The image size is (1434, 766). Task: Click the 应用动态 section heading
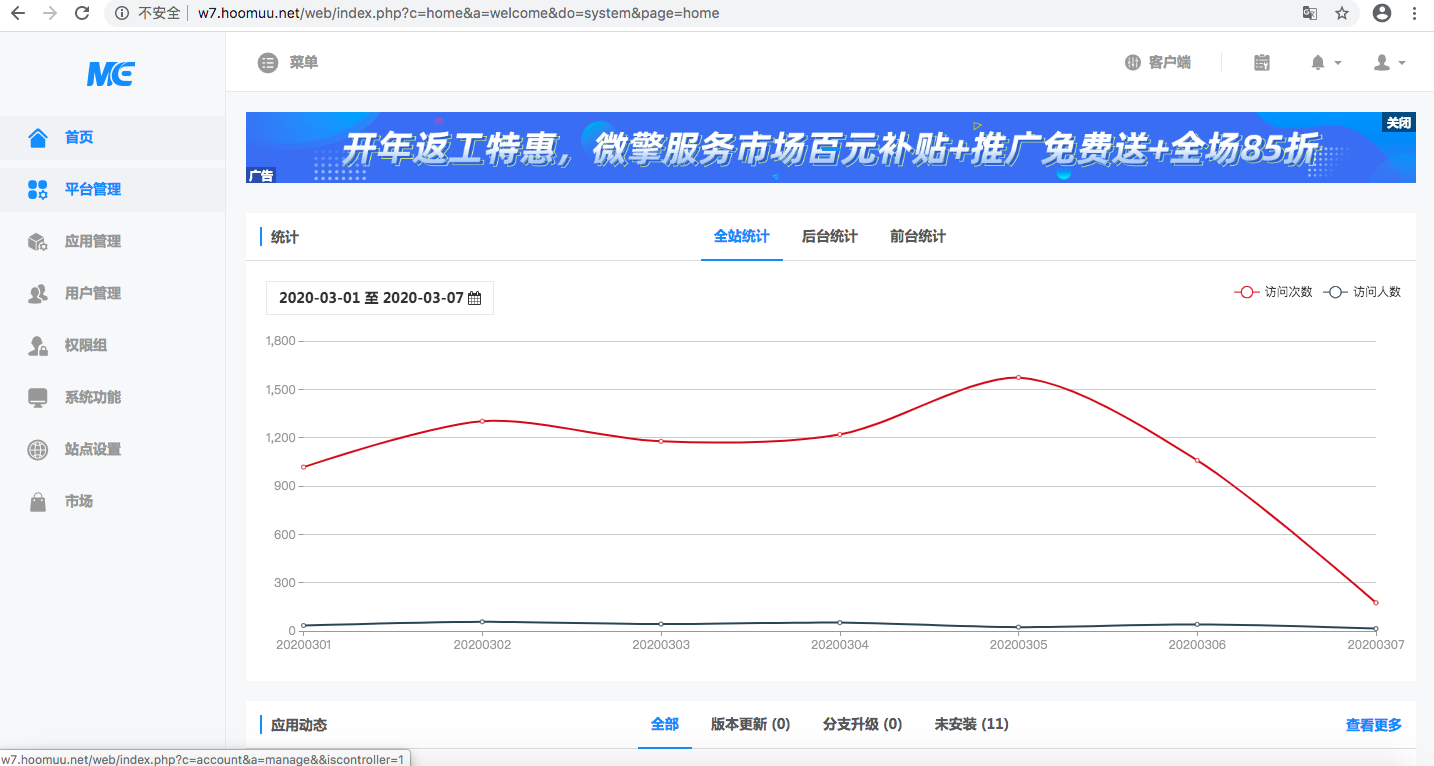299,725
